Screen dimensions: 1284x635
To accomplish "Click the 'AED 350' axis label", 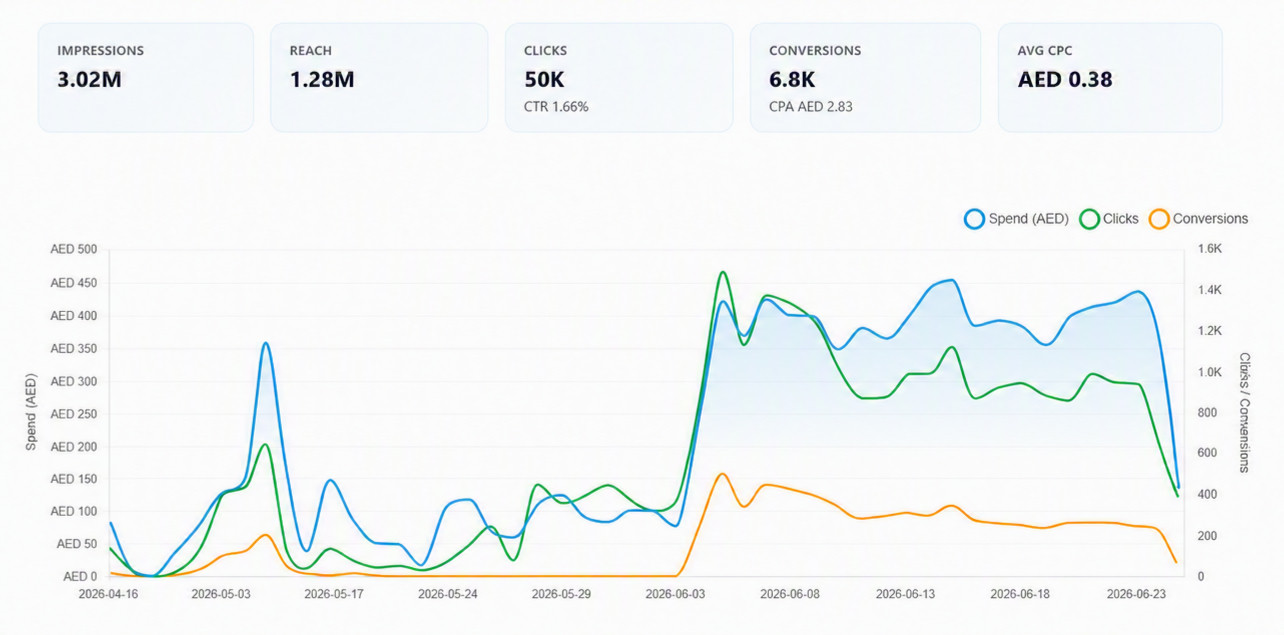I will tap(74, 348).
